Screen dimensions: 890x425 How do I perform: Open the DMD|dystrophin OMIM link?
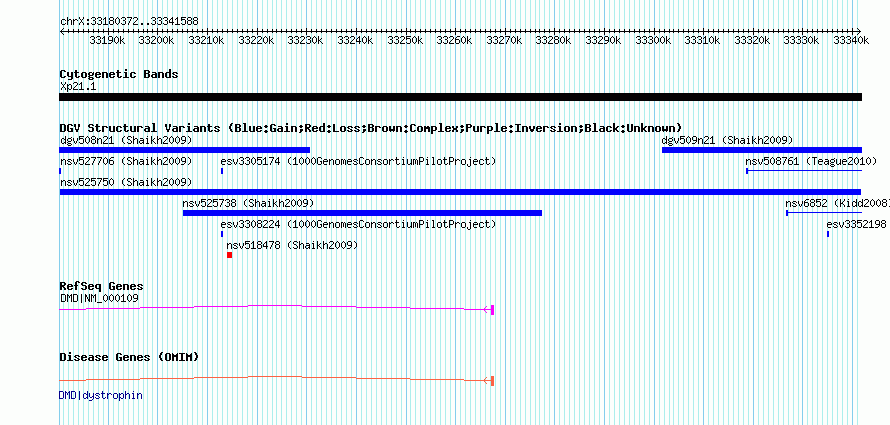click(x=100, y=395)
